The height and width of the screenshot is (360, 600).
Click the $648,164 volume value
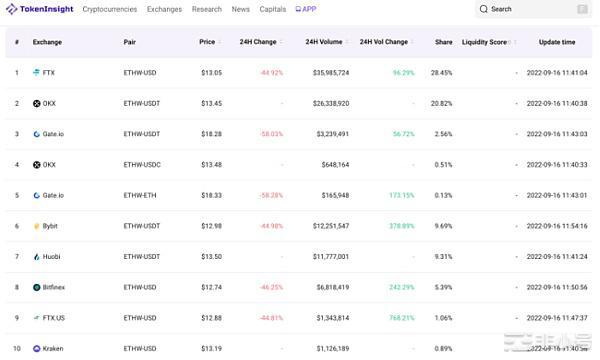(x=335, y=165)
